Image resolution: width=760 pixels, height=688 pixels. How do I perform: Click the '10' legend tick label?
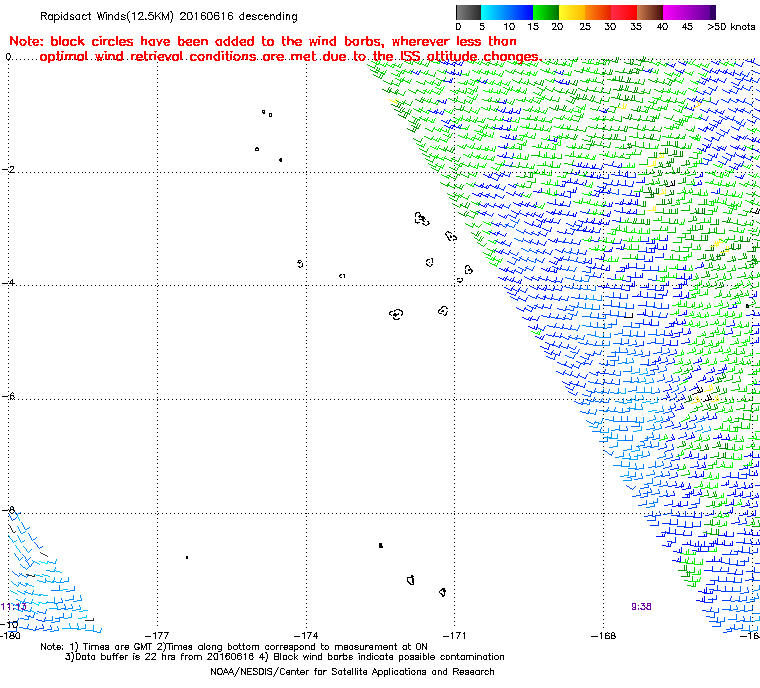point(509,27)
